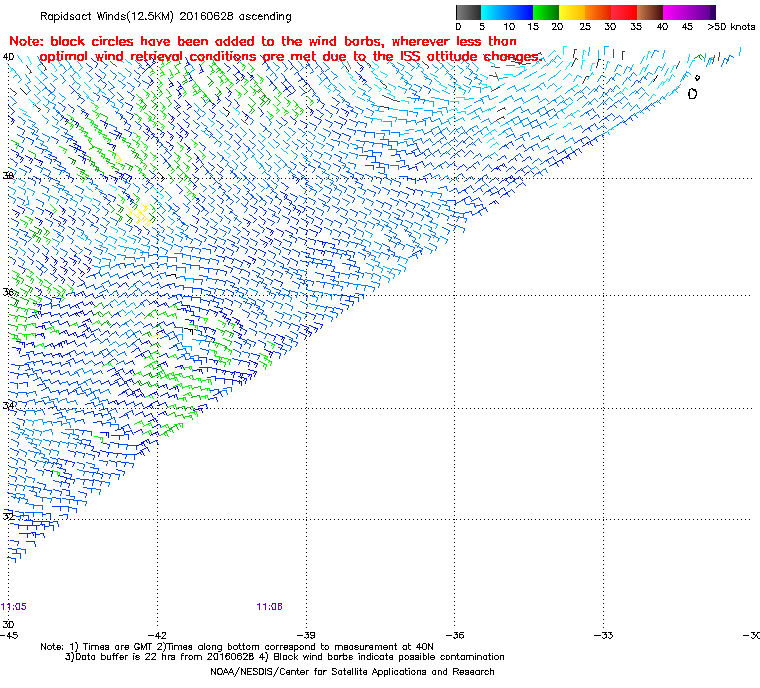Click the 'Data buffer is 22 hrs' footnote line
Screen dimensions: 760x688
[x=285, y=657]
